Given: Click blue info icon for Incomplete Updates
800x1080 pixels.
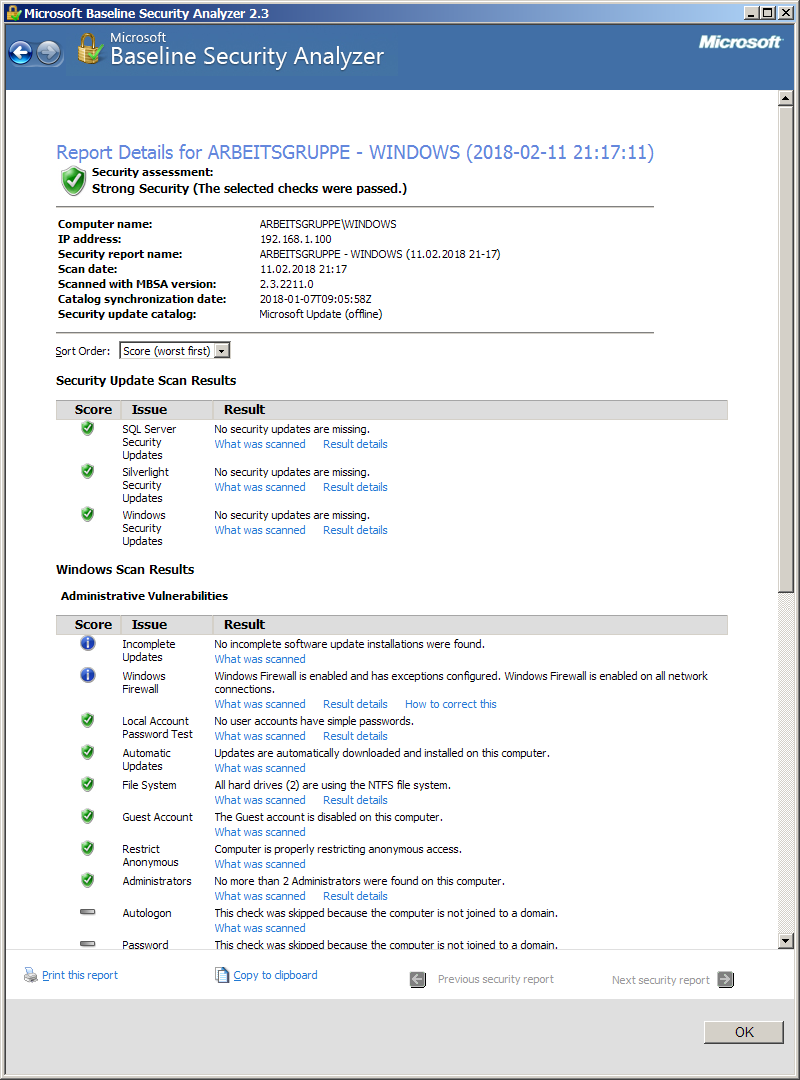Looking at the screenshot, I should (x=88, y=643).
